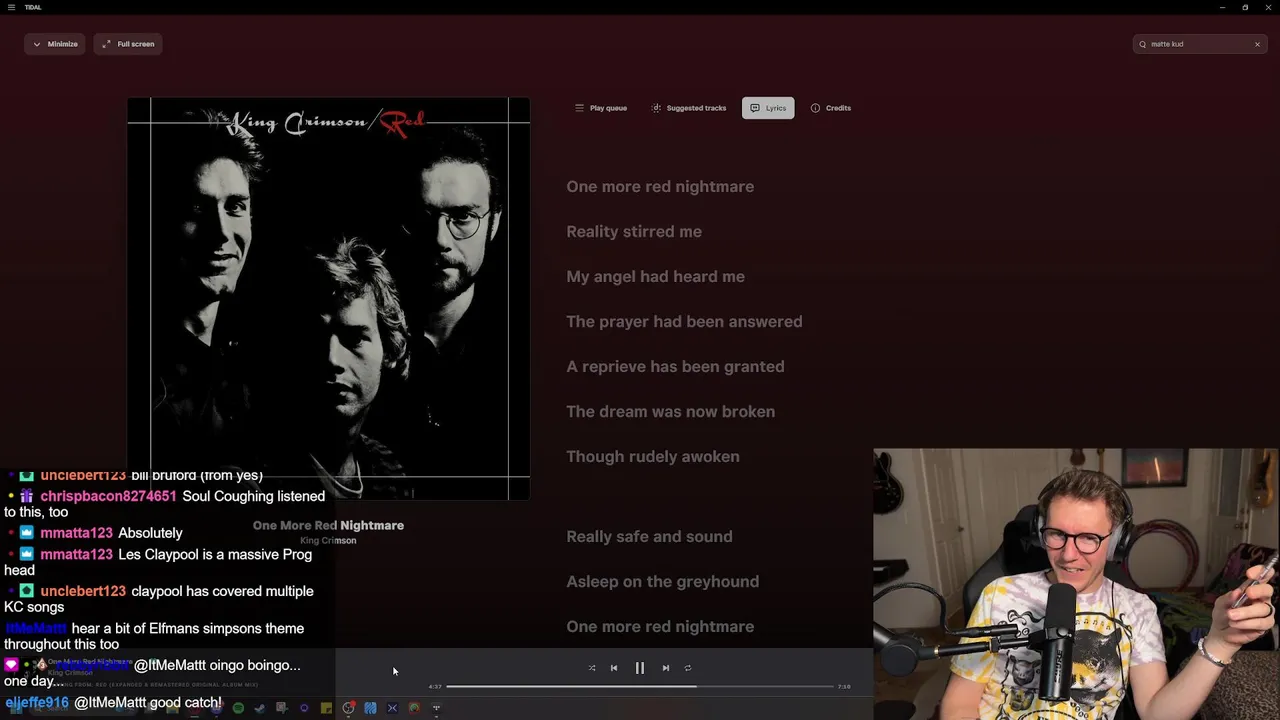
Task: Switch player to Full screen
Action: [128, 44]
